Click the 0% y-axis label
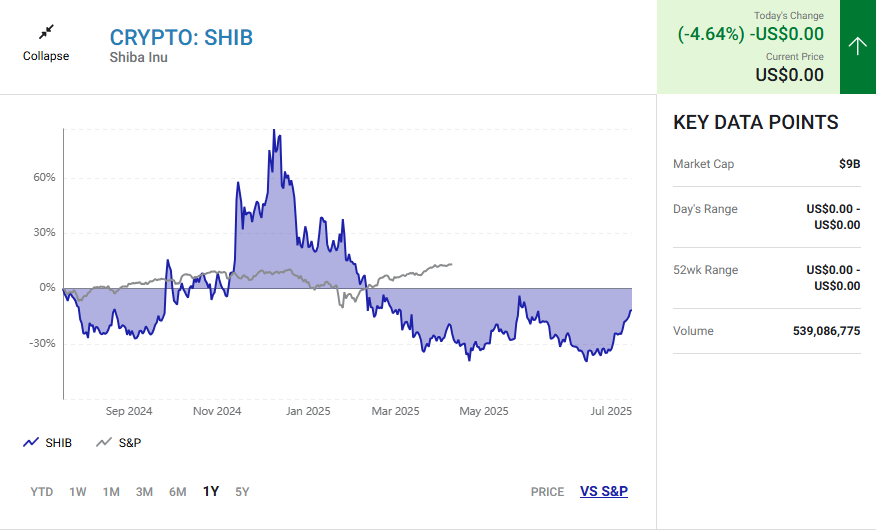The height and width of the screenshot is (530, 876). pos(47,287)
